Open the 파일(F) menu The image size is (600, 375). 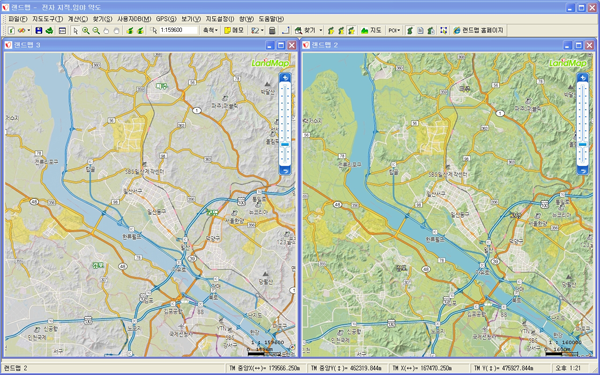point(18,19)
